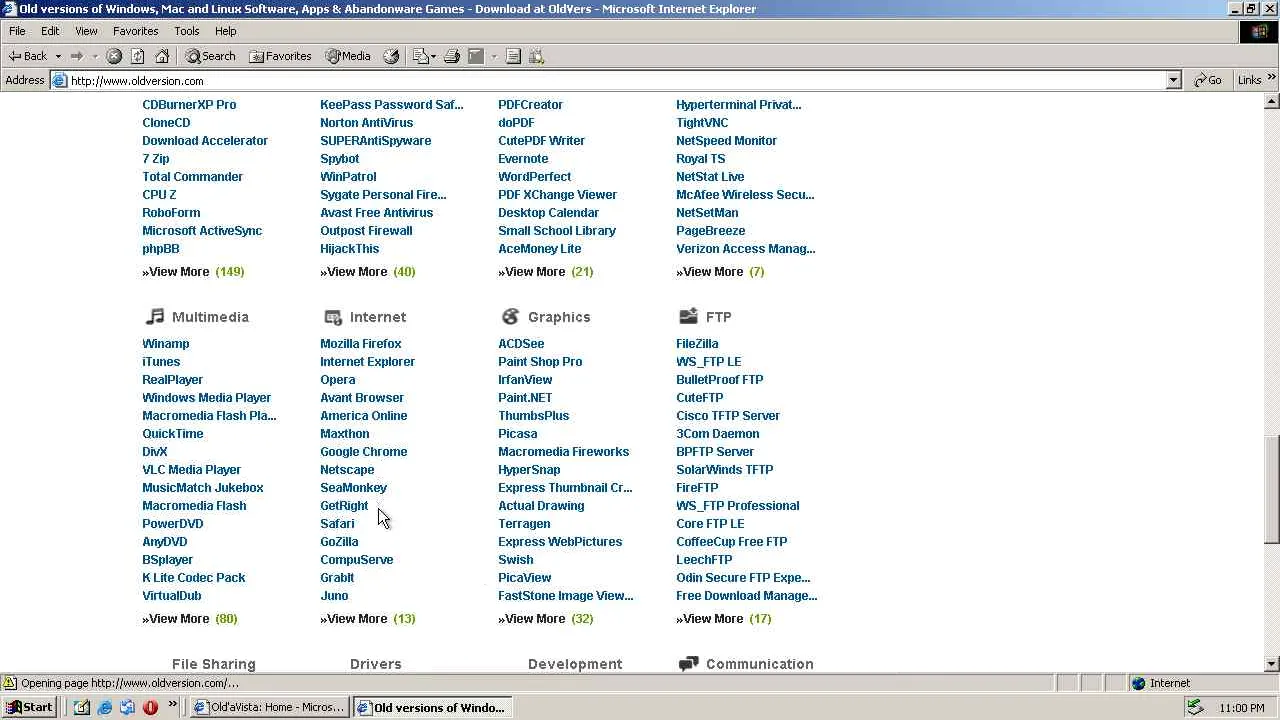
Task: Click the vertical scrollbar up arrow
Action: (x=1272, y=101)
